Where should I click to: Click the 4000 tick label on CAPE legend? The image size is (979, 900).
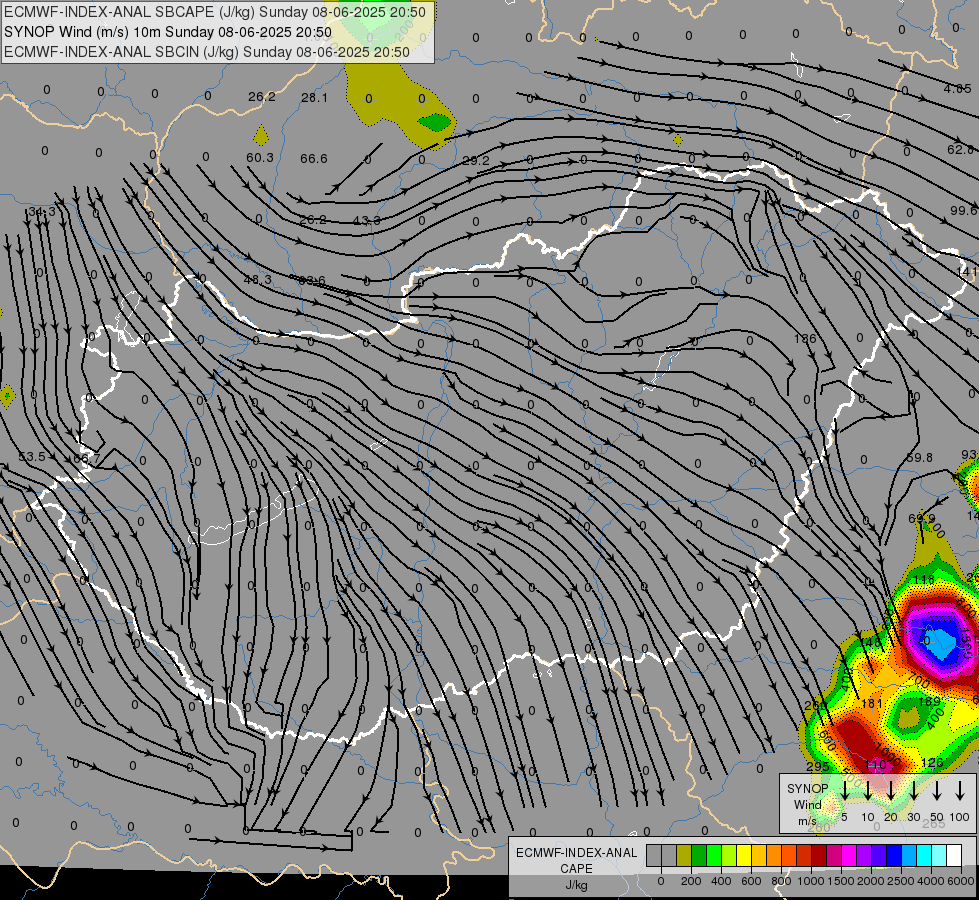coord(931,881)
